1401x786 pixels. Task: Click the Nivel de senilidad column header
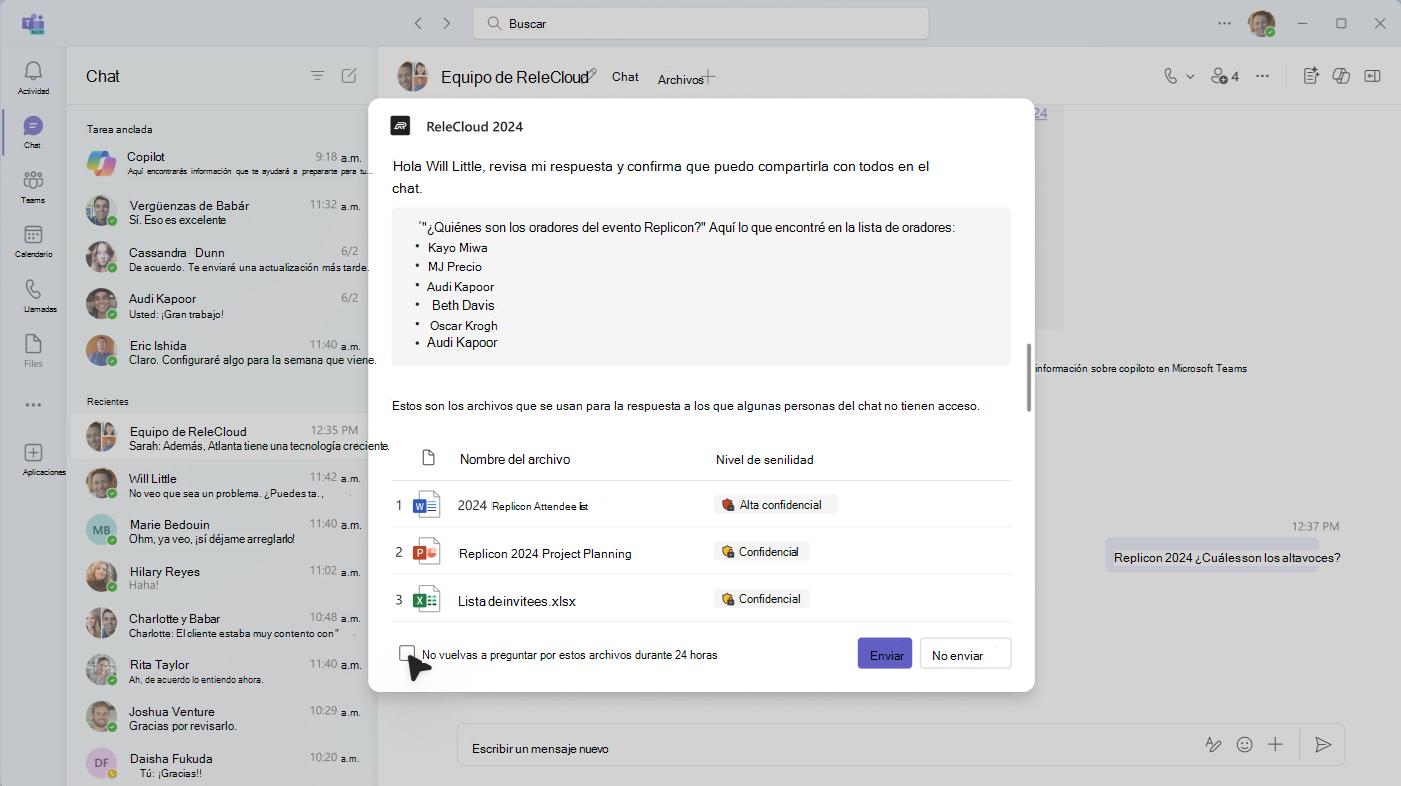pos(765,460)
